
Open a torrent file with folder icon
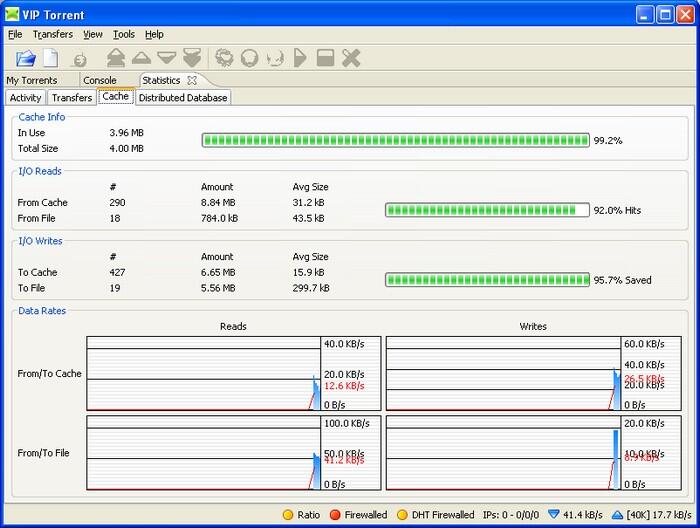point(25,58)
